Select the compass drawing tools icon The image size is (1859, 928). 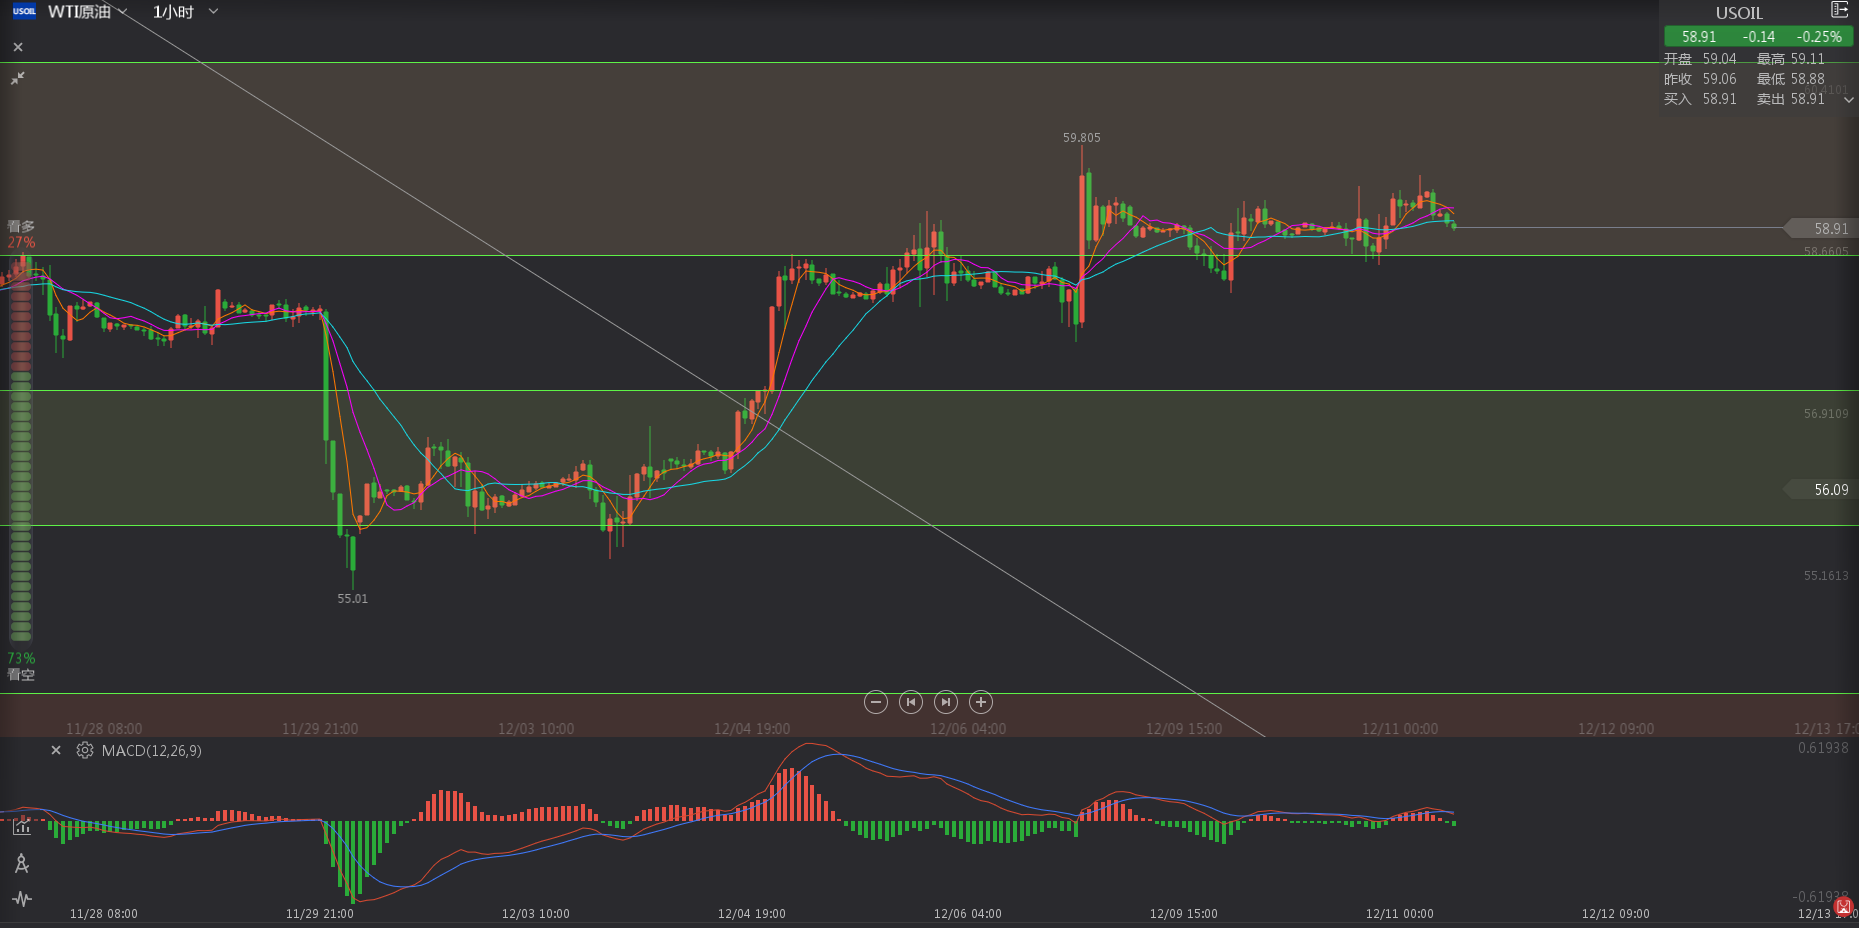click(x=22, y=863)
